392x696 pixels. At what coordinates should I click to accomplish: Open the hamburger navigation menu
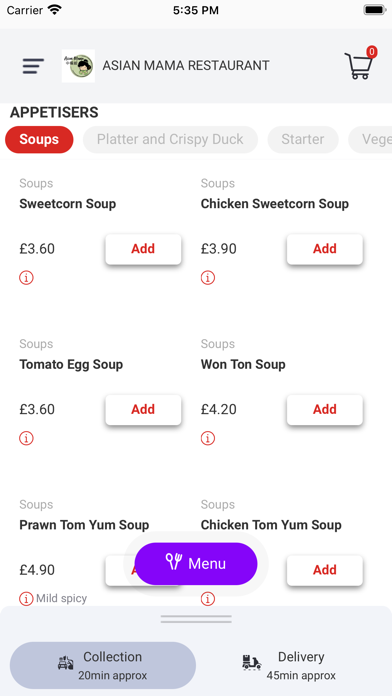33,66
